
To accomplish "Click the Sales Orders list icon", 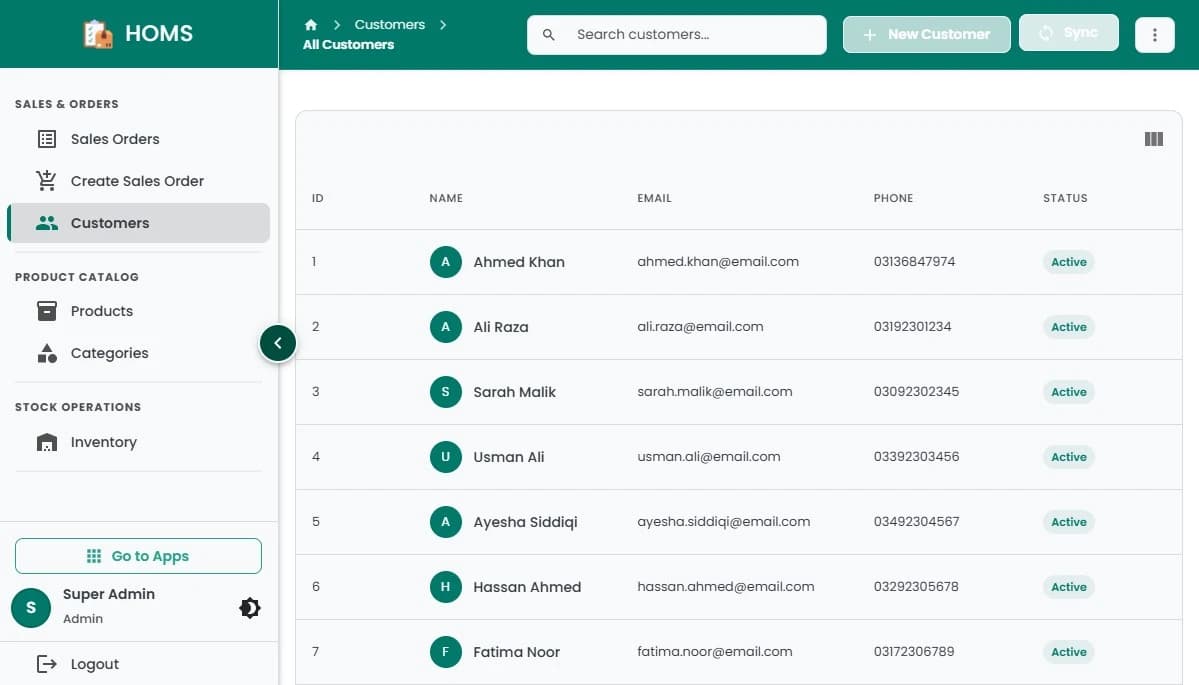I will point(47,139).
